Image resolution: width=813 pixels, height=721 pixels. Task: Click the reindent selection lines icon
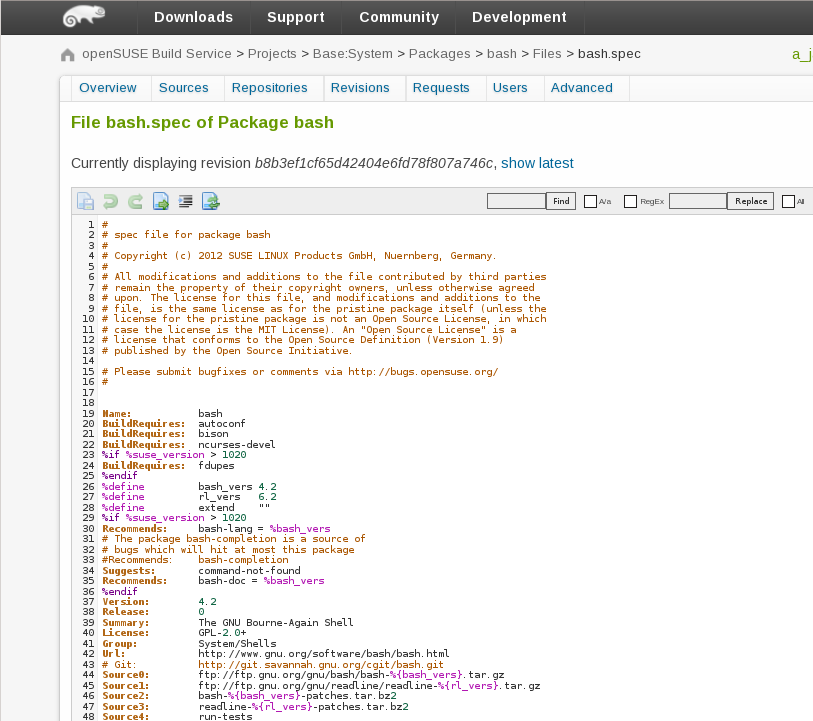185,201
